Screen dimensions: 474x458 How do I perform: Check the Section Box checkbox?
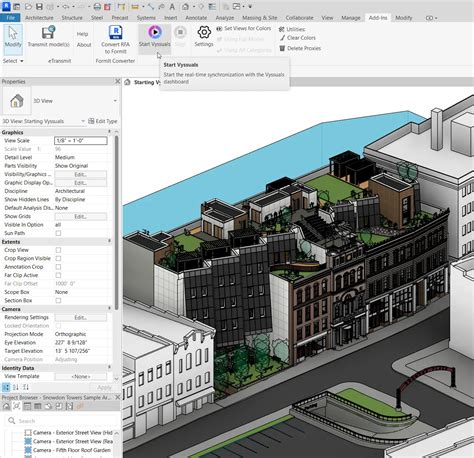pos(58,301)
